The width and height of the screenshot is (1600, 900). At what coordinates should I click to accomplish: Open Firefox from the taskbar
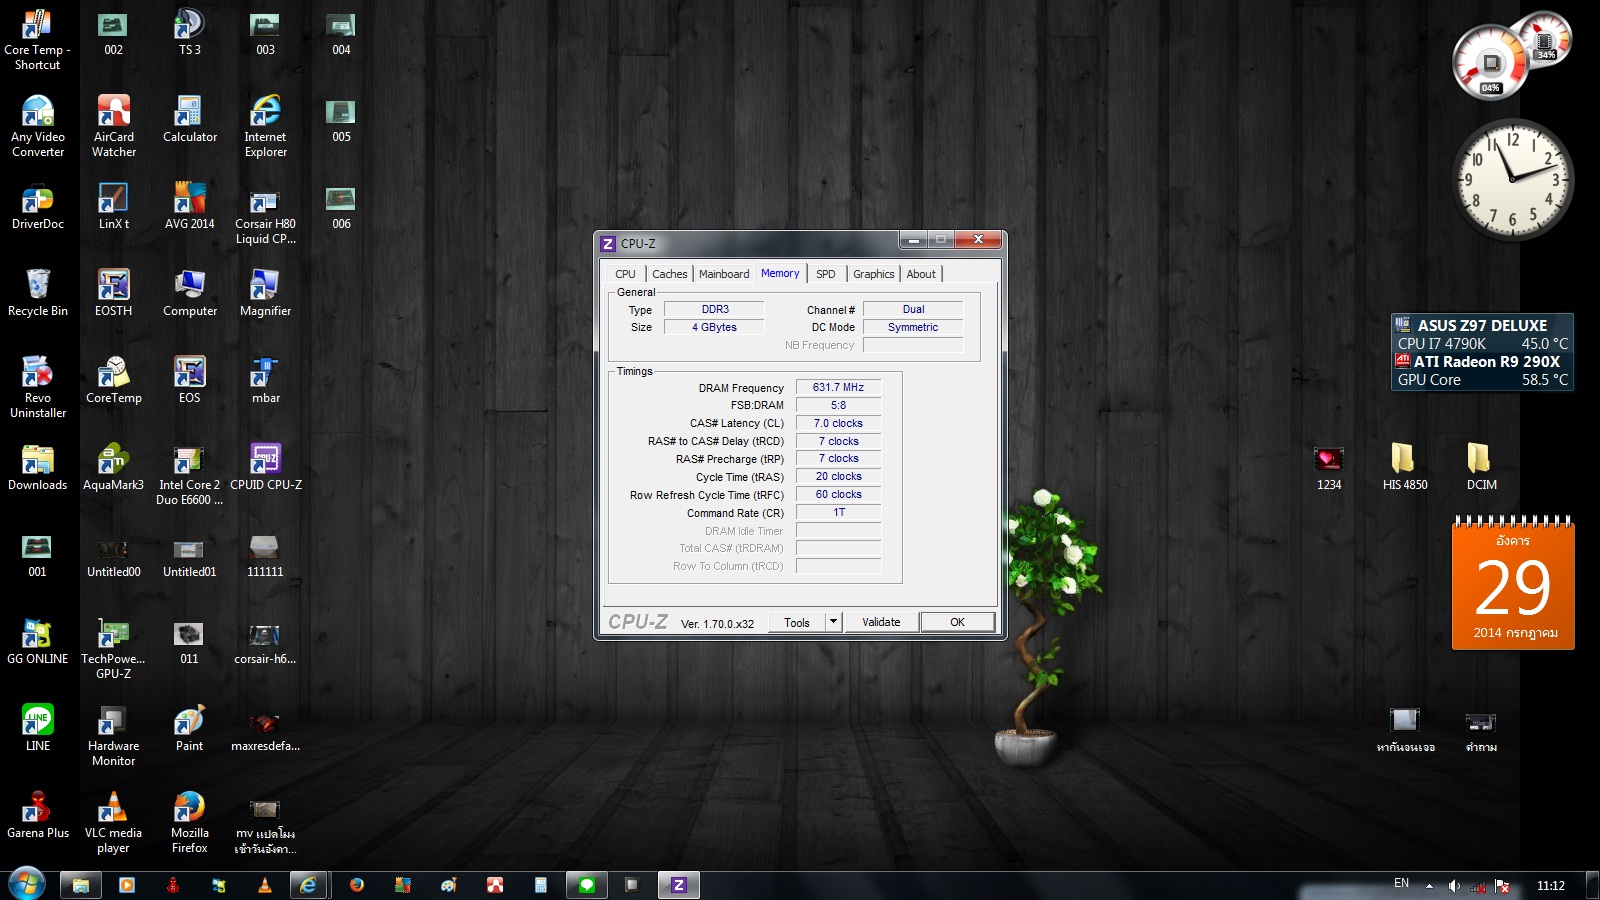tap(357, 885)
